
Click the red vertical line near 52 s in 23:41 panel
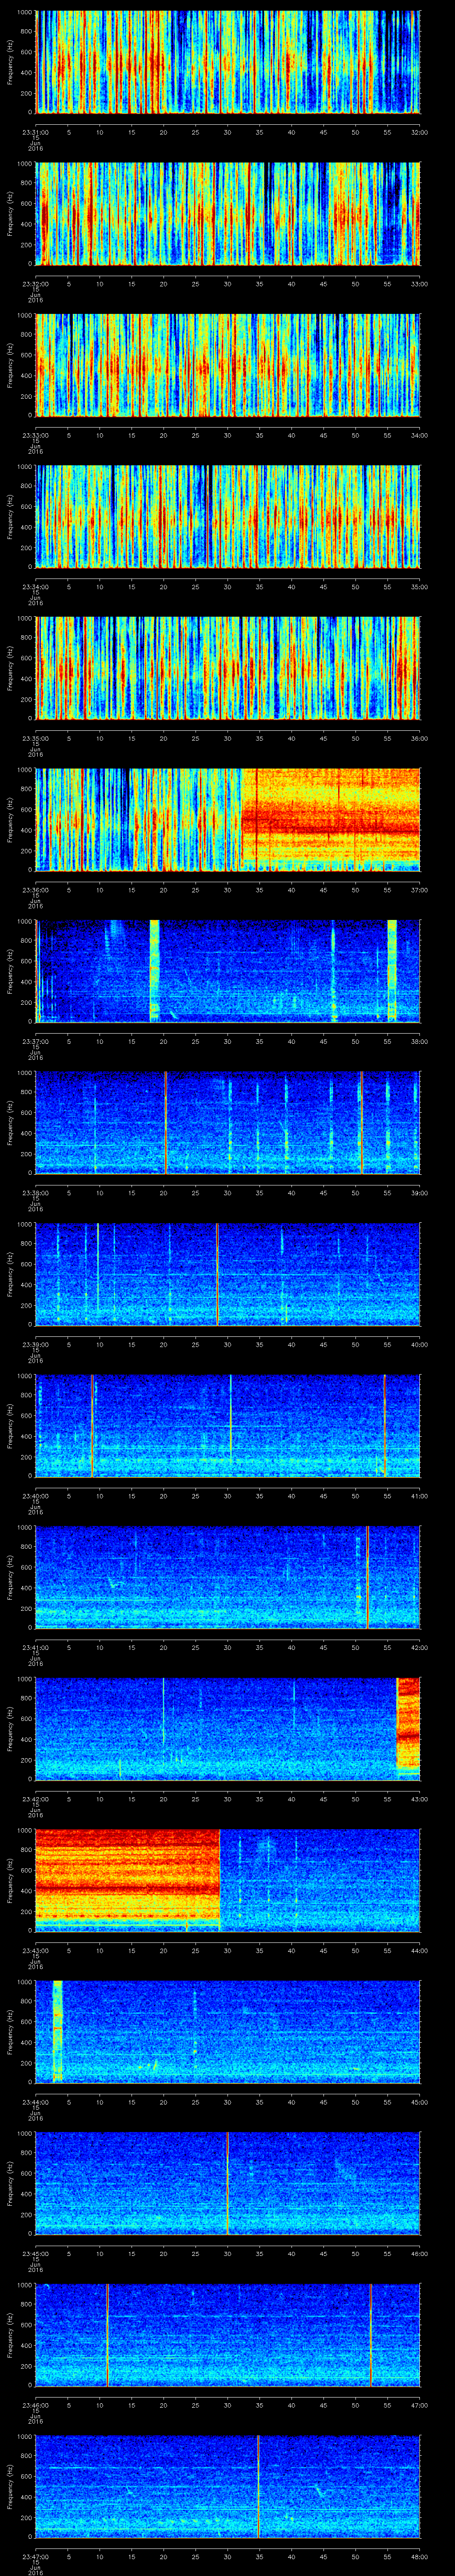[x=368, y=1578]
